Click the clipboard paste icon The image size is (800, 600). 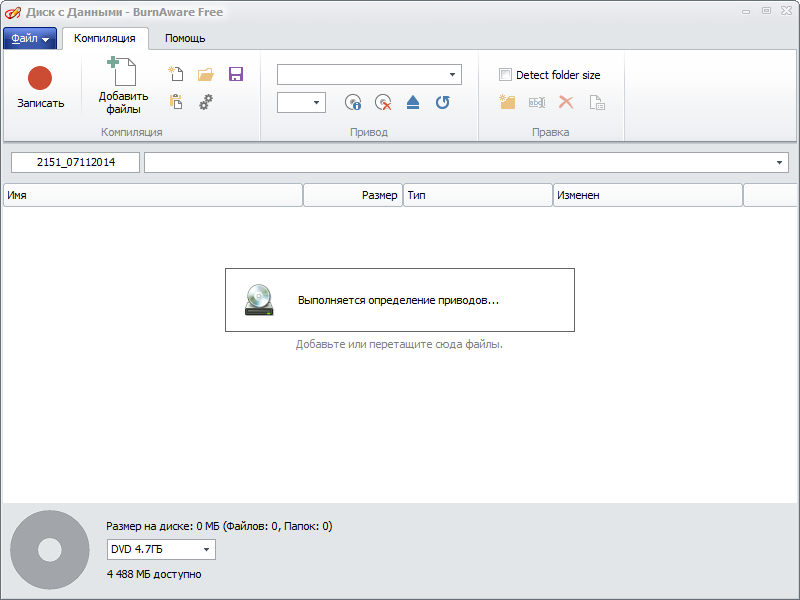tap(176, 102)
